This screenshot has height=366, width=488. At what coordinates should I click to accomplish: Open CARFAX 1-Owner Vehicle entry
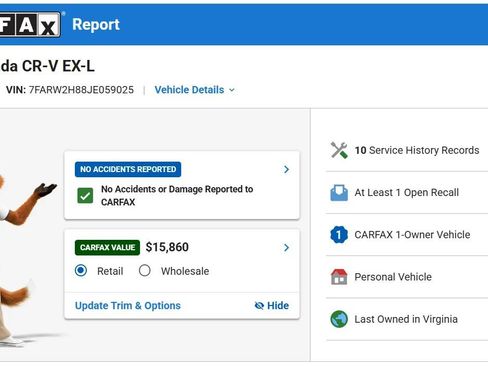407,235
